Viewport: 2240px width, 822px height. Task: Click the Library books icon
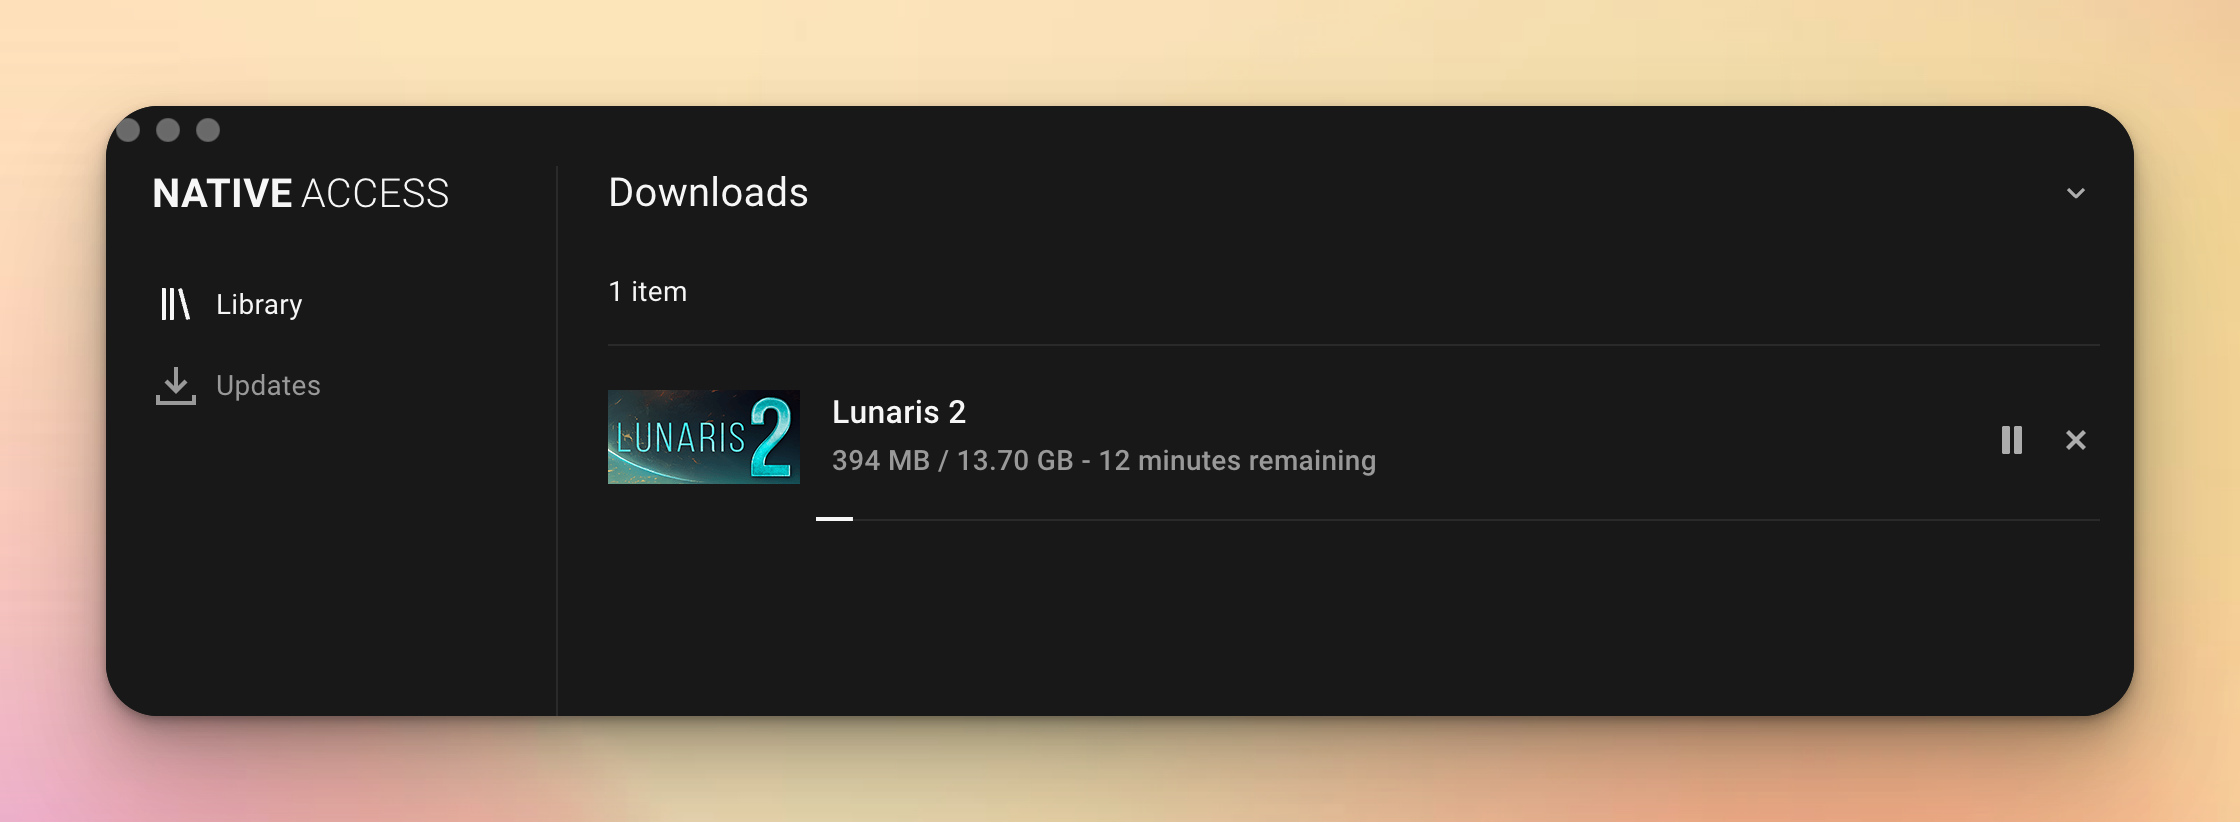[175, 304]
